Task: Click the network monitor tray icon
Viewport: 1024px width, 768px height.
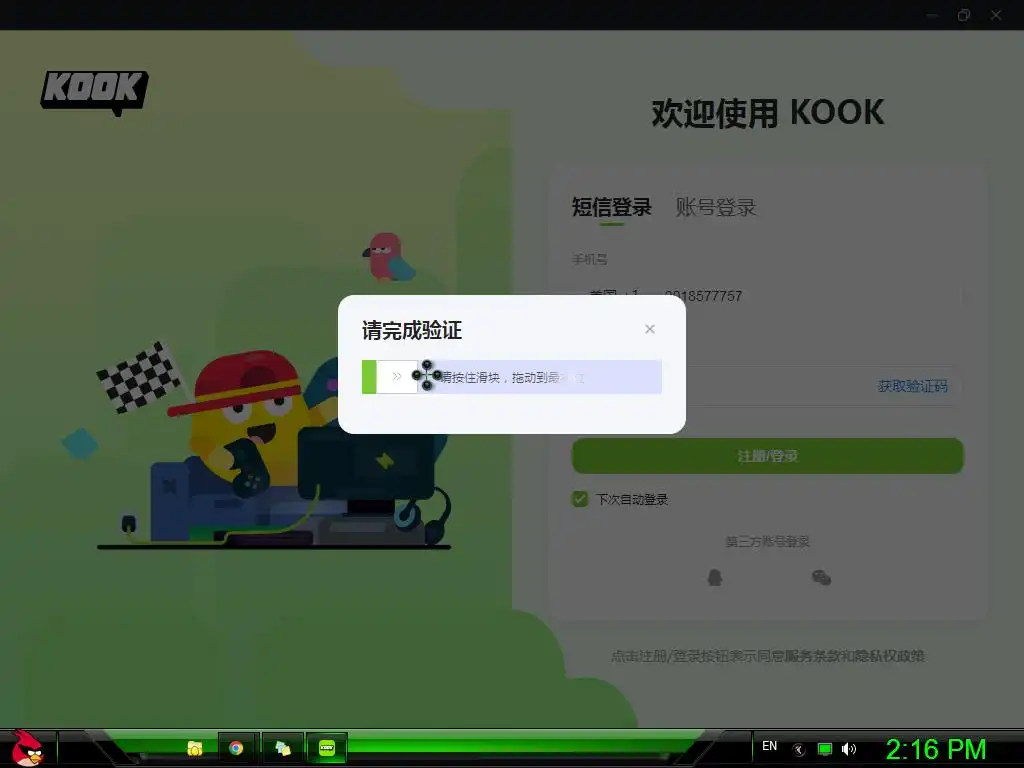Action: point(825,749)
